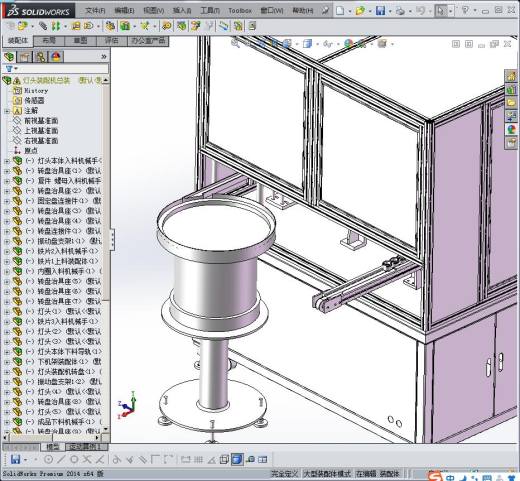Switch to the 评估 evaluate tab
The height and width of the screenshot is (481, 520).
(112, 41)
